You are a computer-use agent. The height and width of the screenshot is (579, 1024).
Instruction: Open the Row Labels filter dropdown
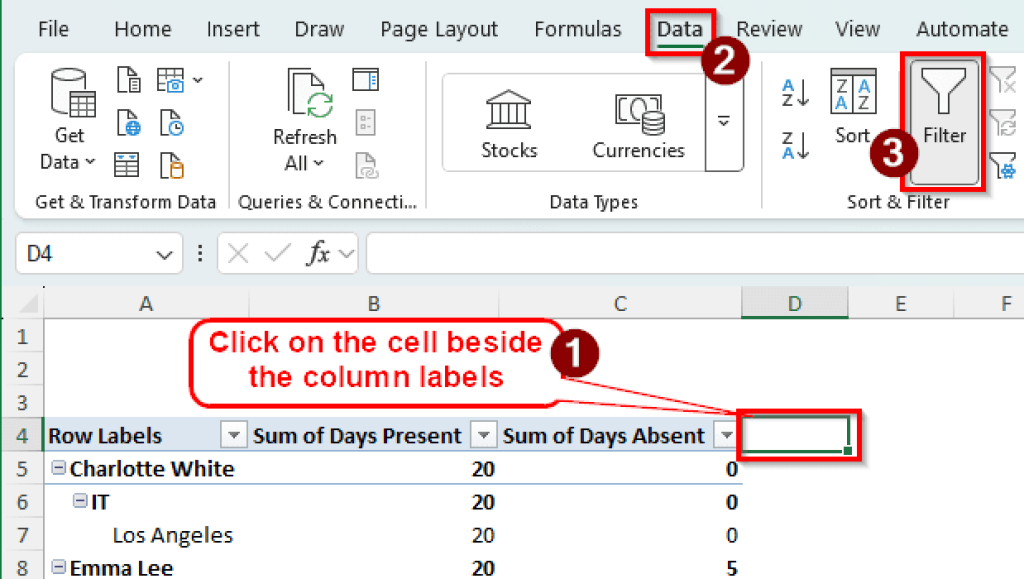tap(233, 435)
